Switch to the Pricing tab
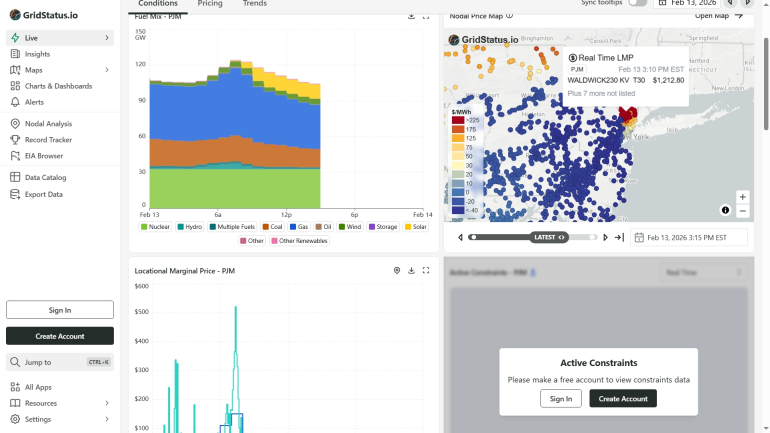The height and width of the screenshot is (433, 770). click(210, 4)
